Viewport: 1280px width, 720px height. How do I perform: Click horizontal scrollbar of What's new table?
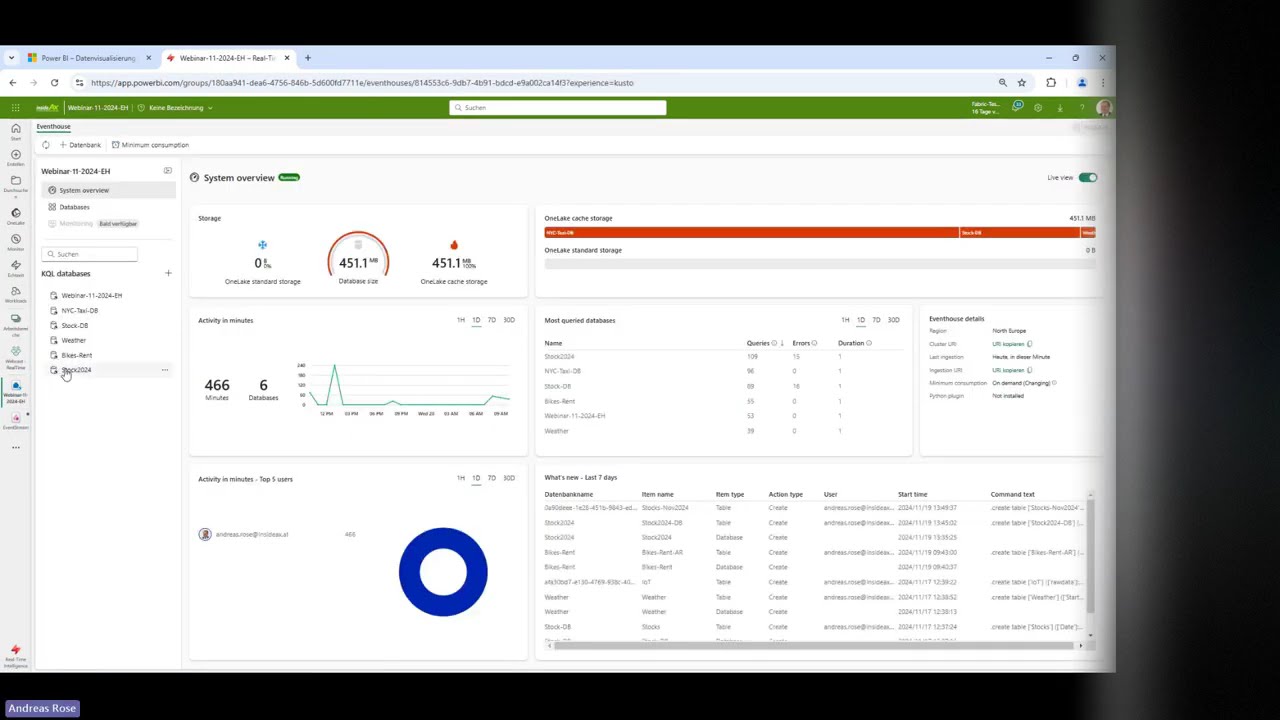[x=816, y=646]
